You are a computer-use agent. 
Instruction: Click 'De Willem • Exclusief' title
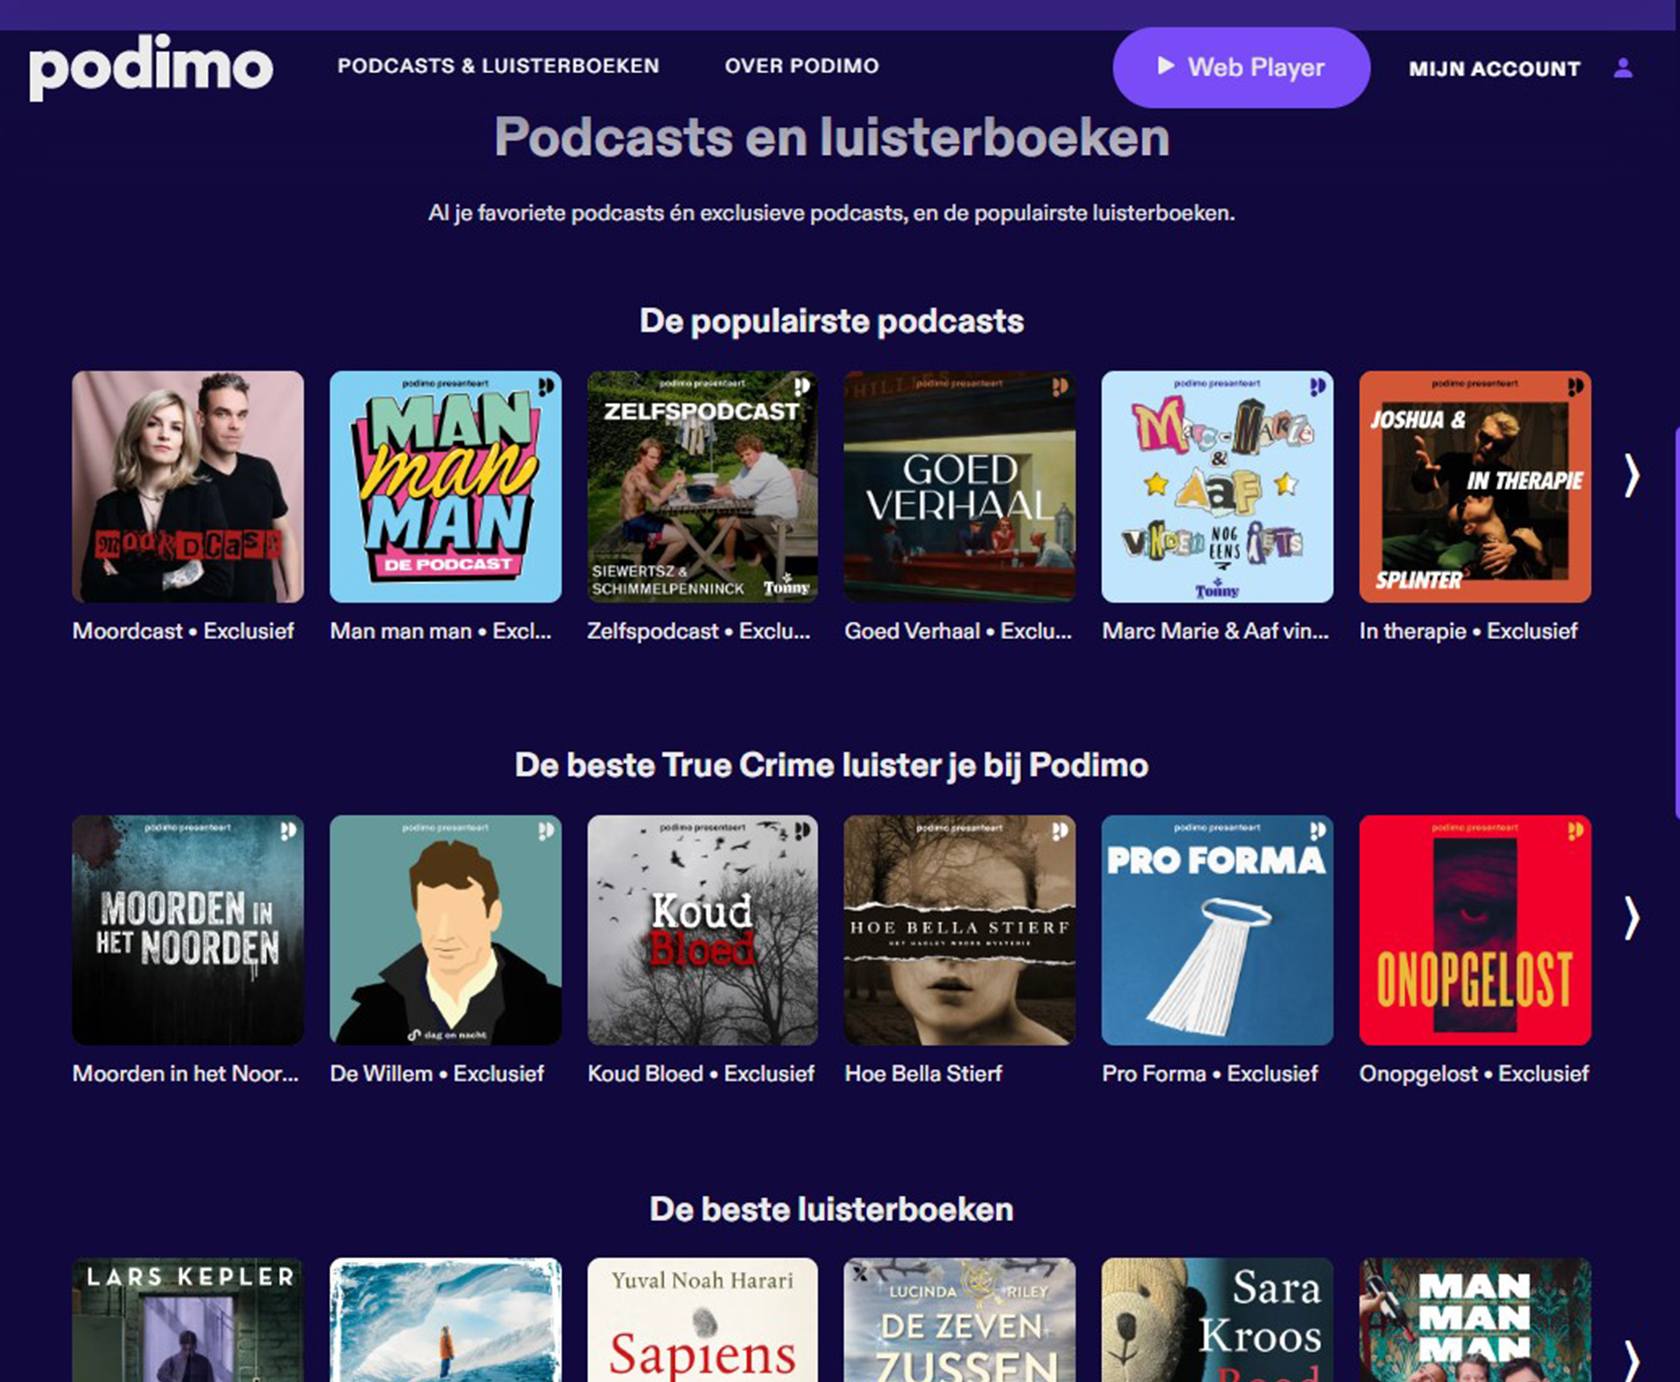437,1074
